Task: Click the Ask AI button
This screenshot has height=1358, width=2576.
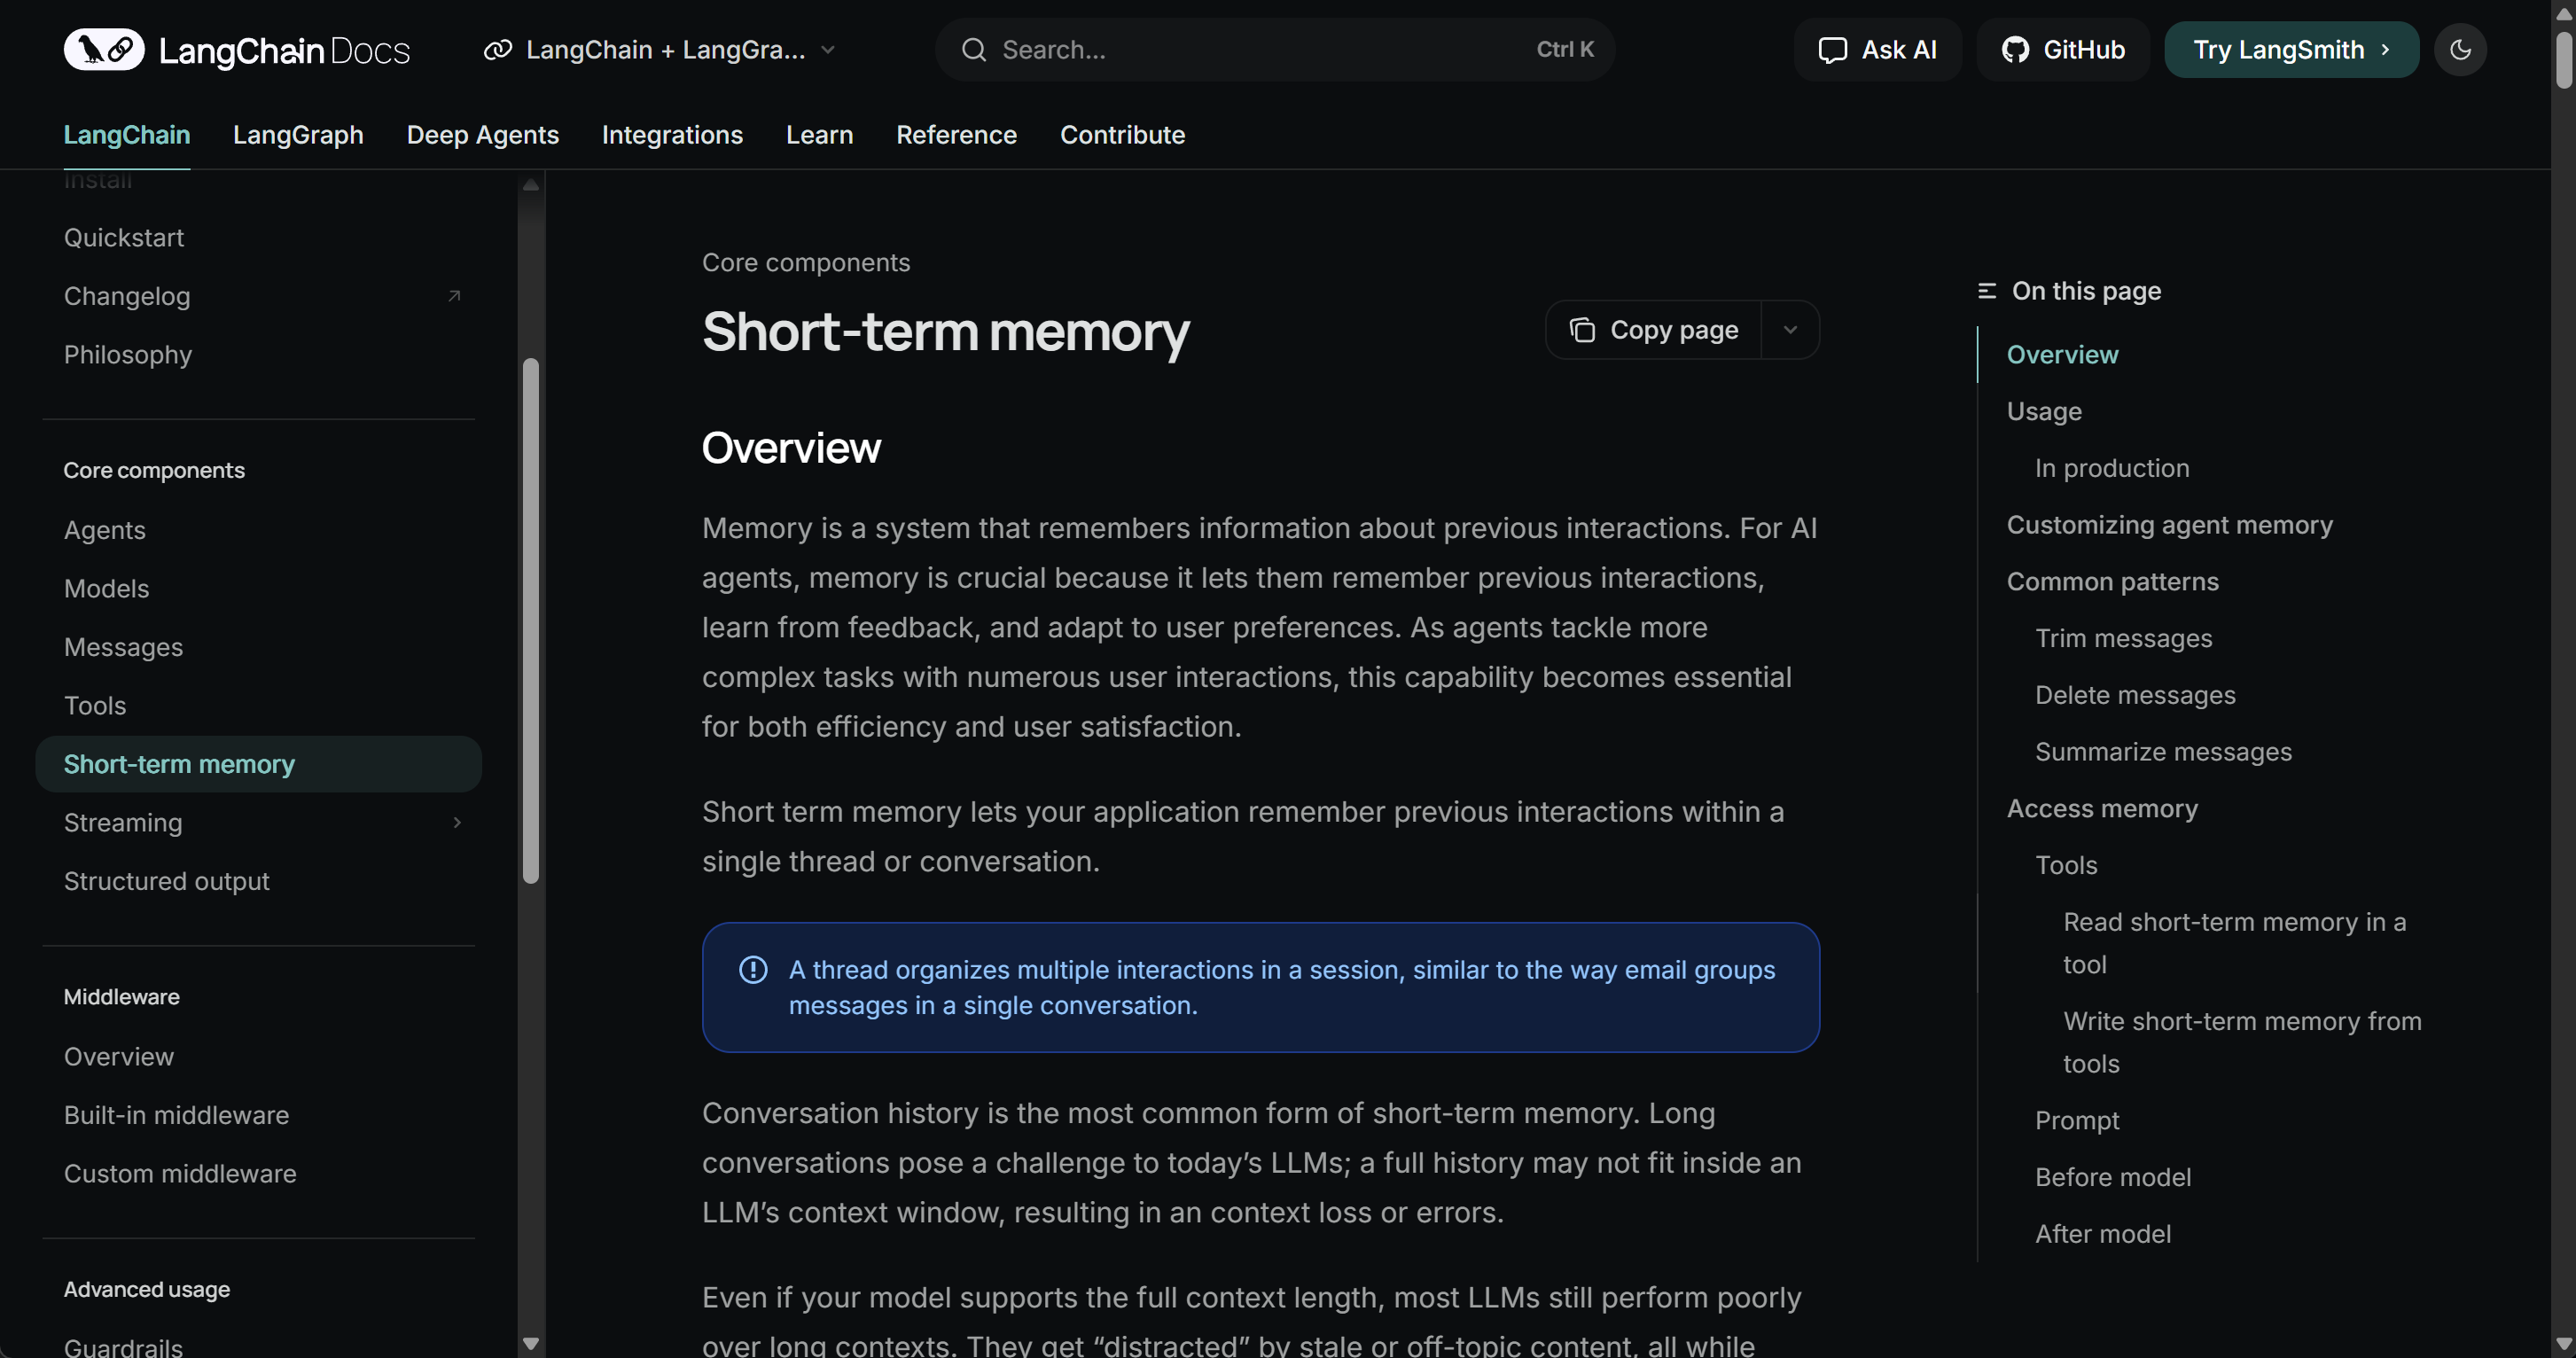Action: (x=1877, y=49)
